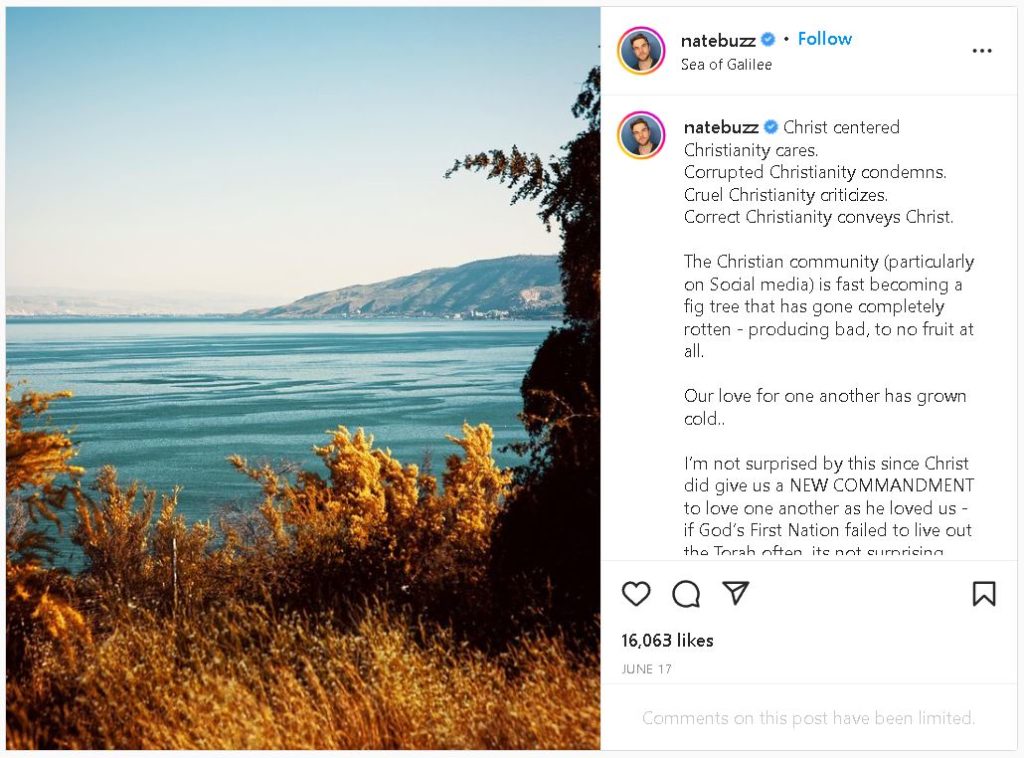Click natebuzz's profile picture in the post header
Image resolution: width=1024 pixels, height=758 pixels.
[x=641, y=51]
